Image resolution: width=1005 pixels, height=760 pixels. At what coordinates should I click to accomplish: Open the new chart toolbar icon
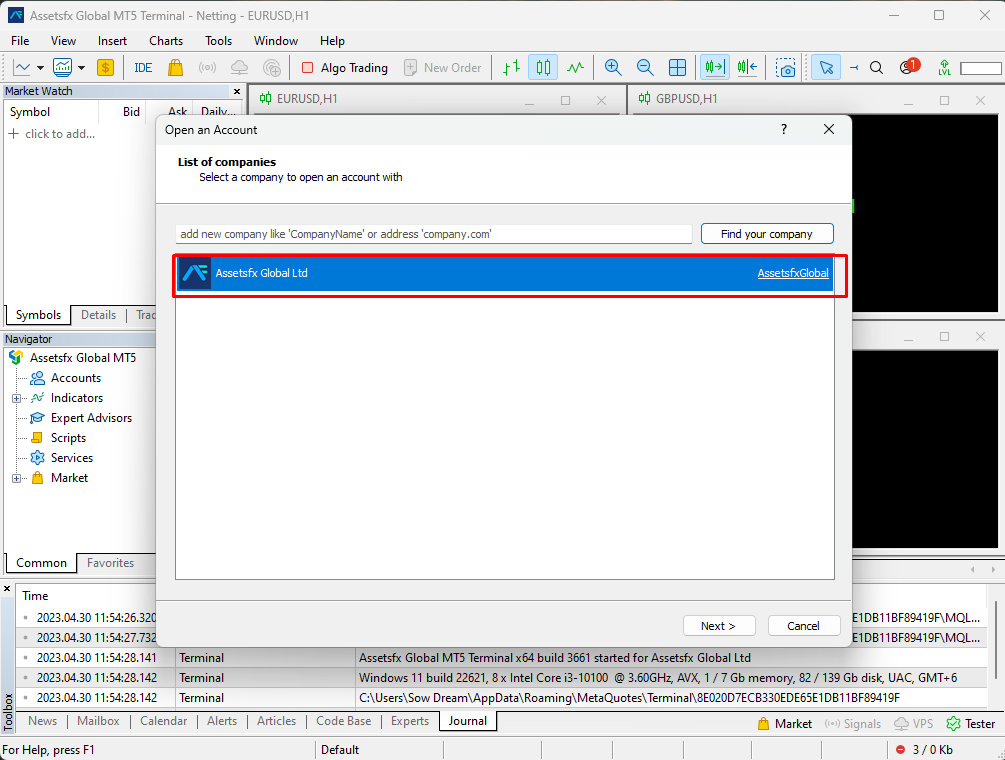click(22, 67)
